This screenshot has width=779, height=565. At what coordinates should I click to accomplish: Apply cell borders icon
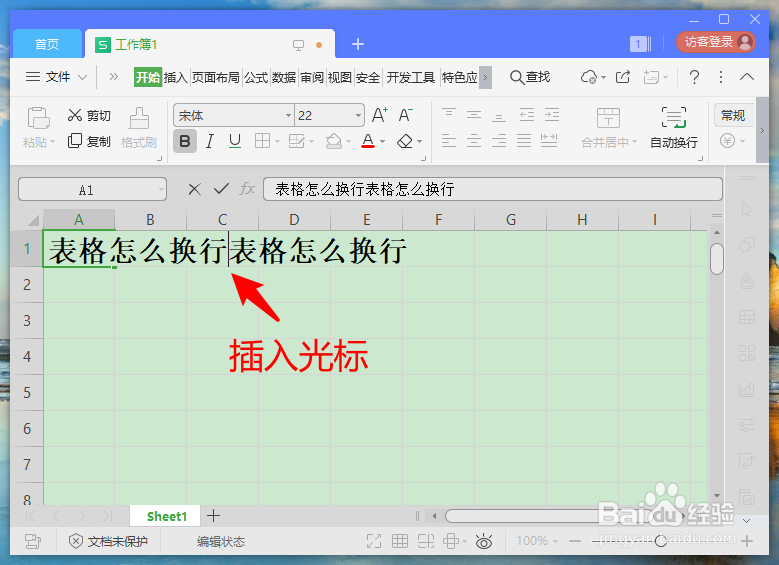[262, 142]
